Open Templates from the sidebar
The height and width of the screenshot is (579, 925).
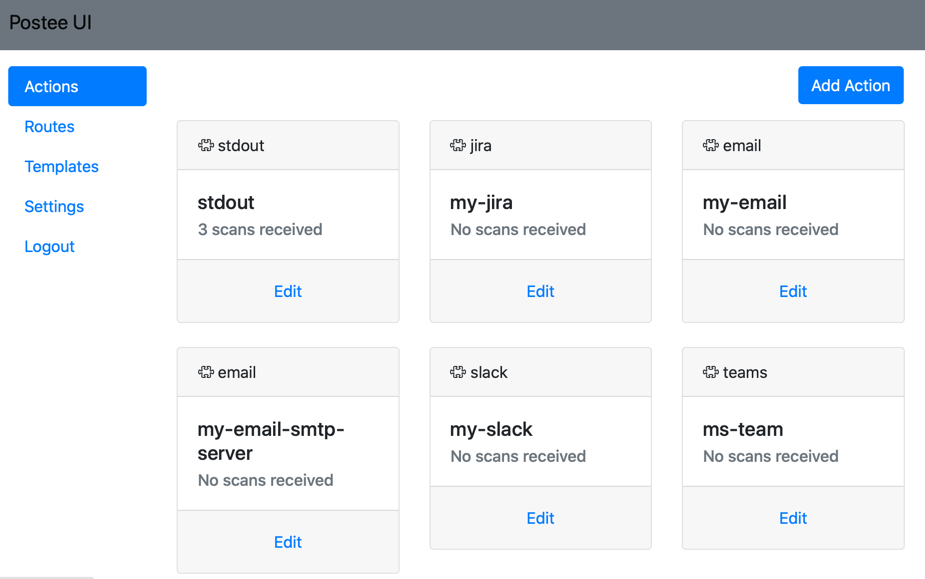coord(61,167)
